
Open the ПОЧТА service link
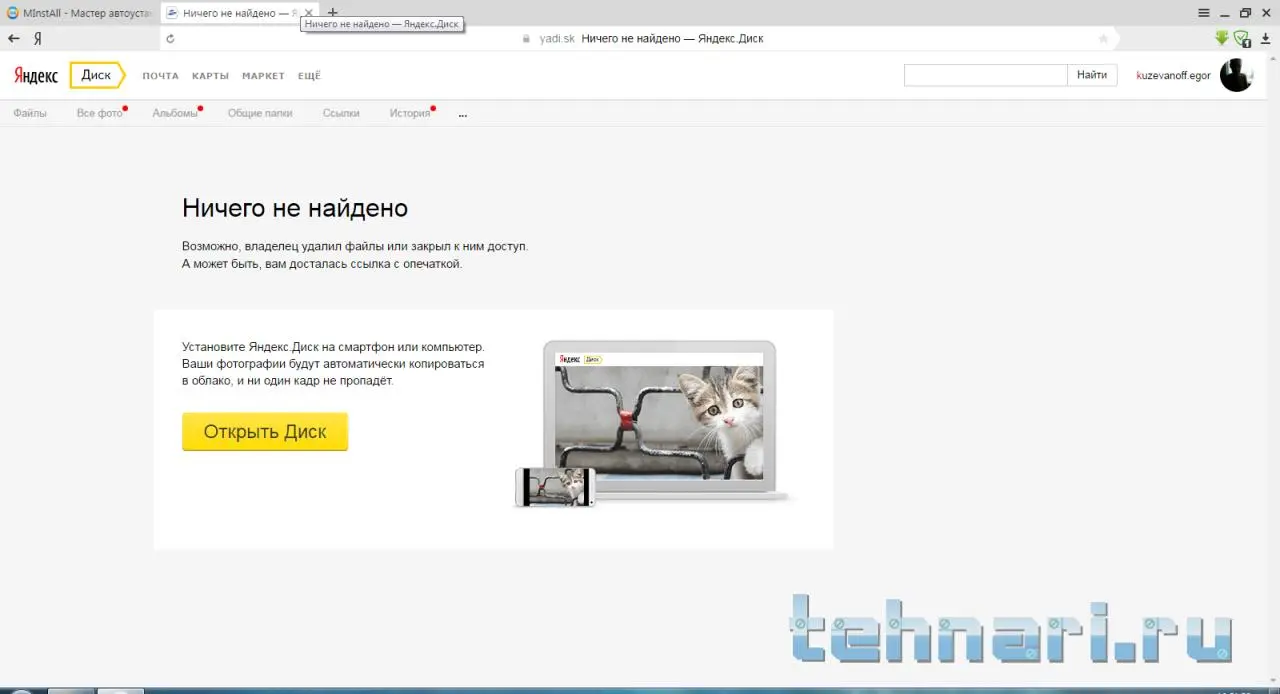point(160,76)
